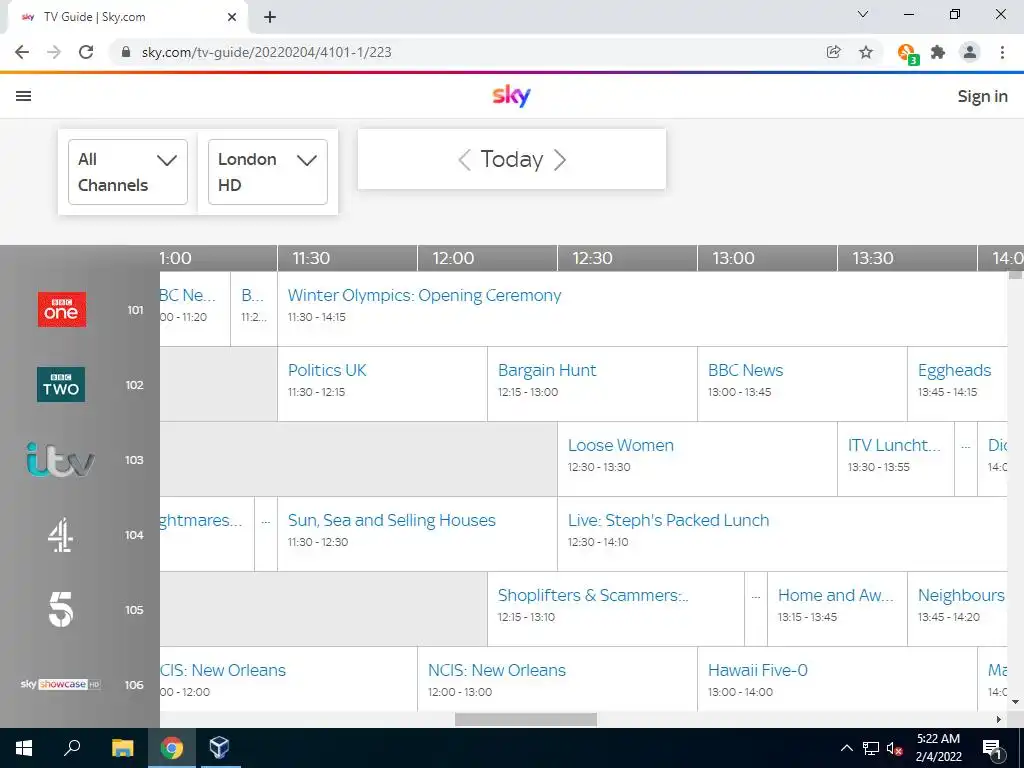This screenshot has height=768, width=1024.
Task: Open the Eggheads programme
Action: pos(957,384)
